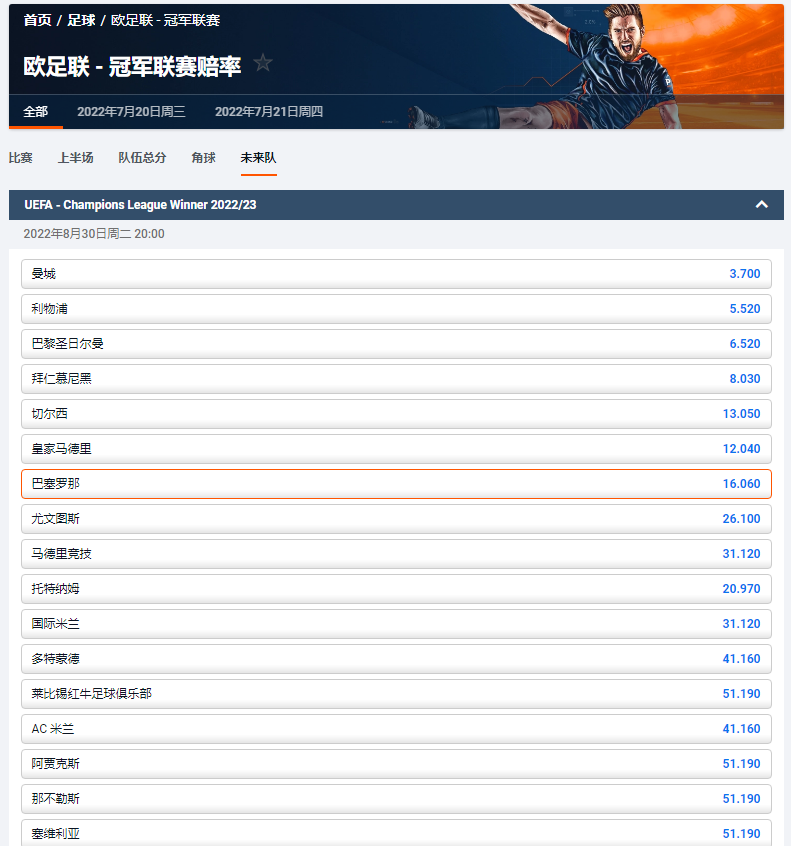Image resolution: width=791 pixels, height=846 pixels.
Task: Select 皇家马德里 odds 12.040
Action: 396,449
